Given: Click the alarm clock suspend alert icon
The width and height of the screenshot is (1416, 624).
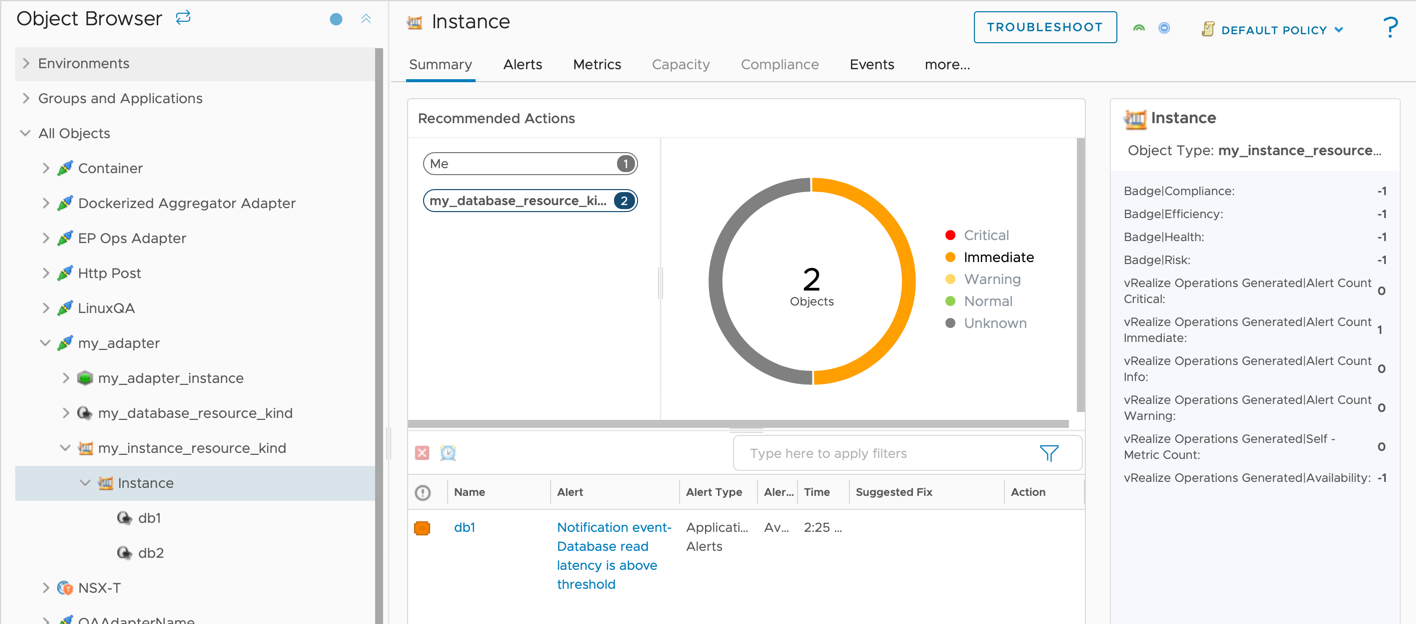Looking at the screenshot, I should pos(448,453).
